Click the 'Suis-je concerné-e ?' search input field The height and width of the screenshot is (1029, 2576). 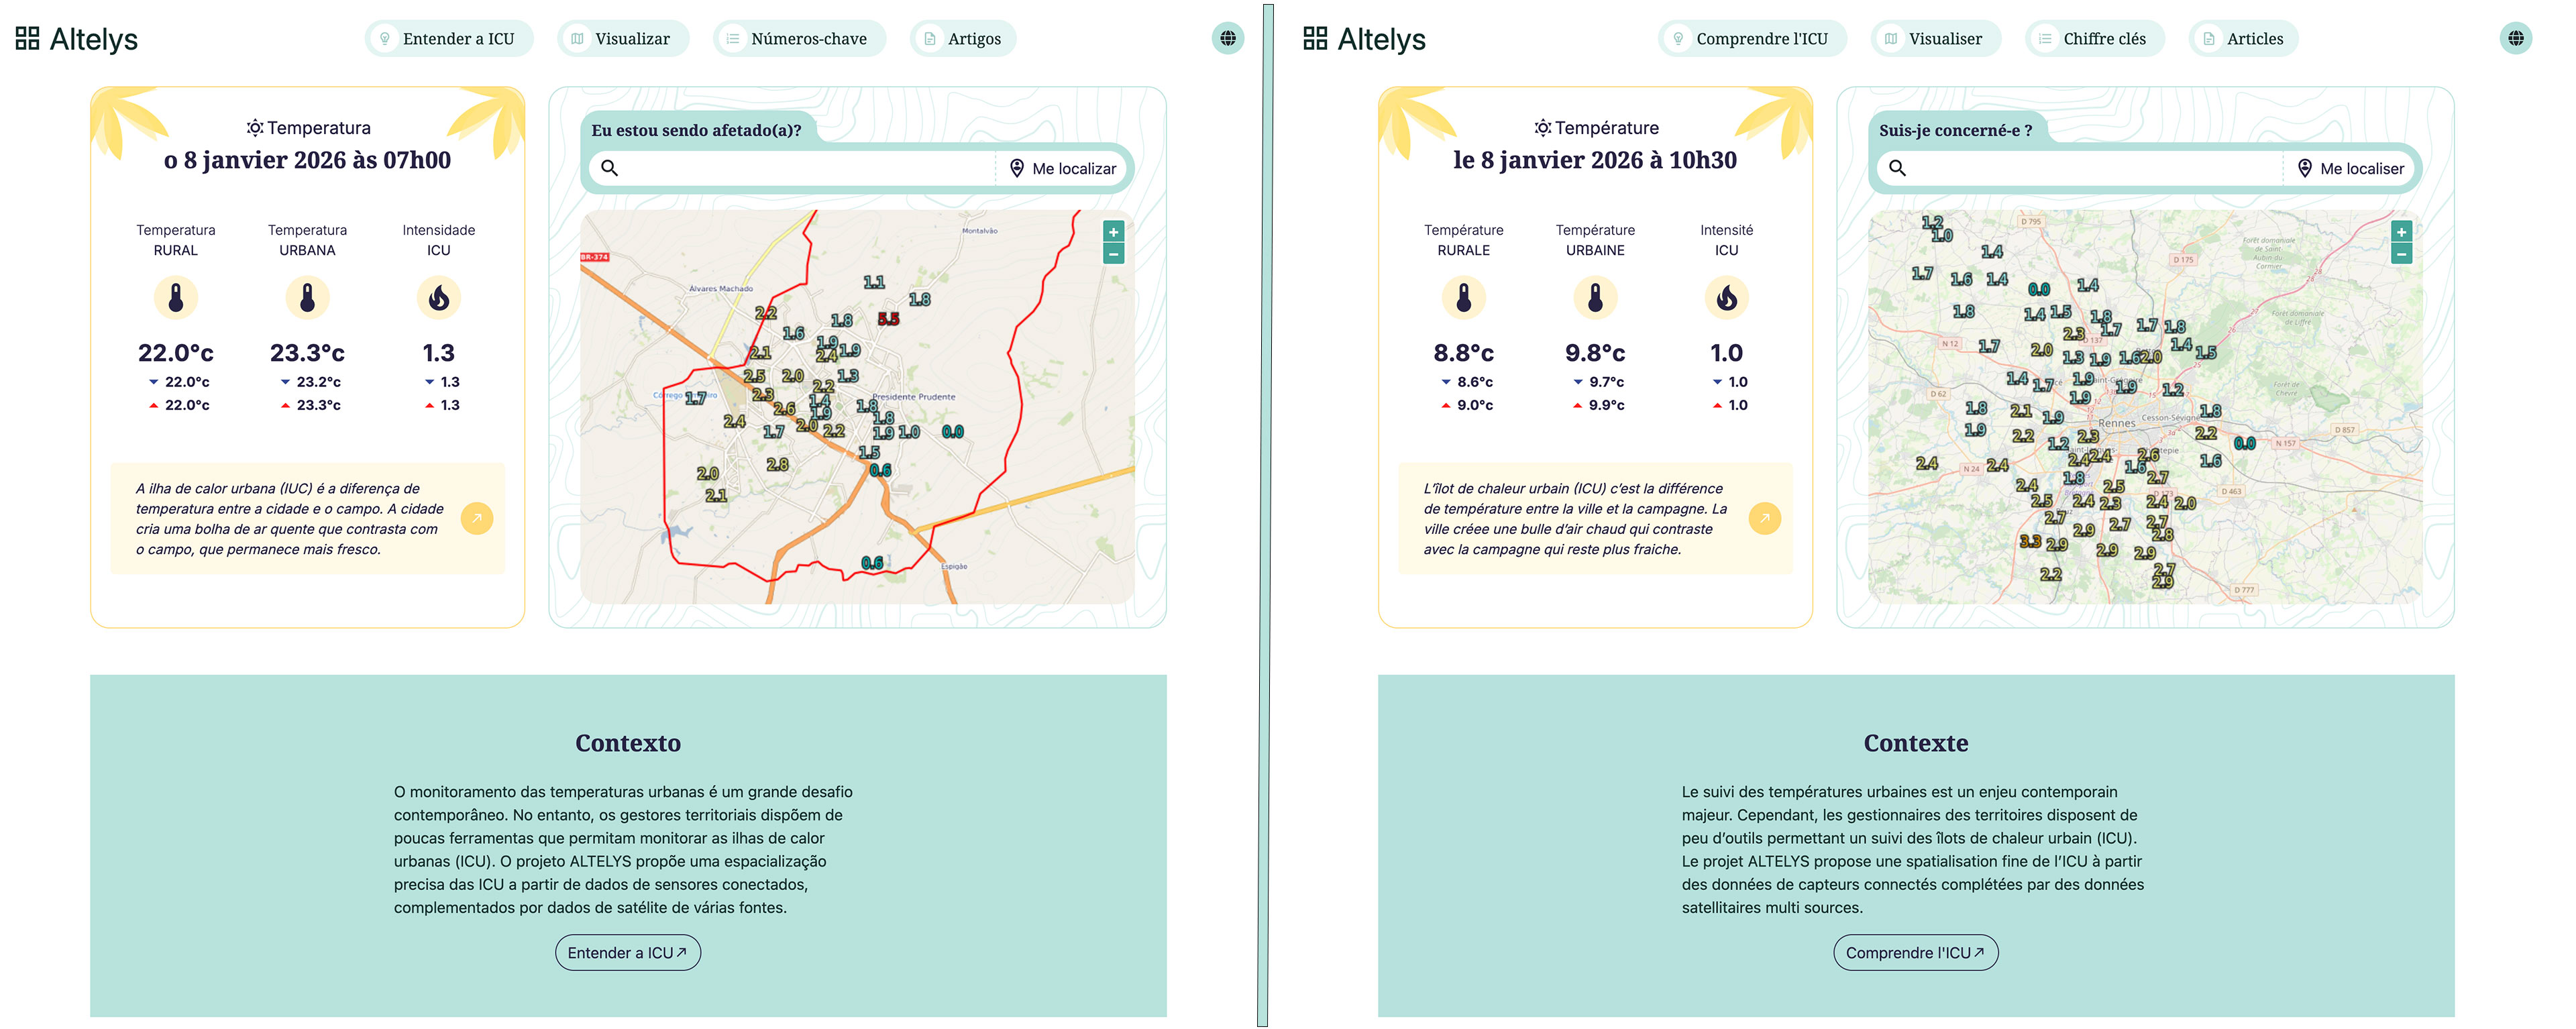pos(2080,168)
